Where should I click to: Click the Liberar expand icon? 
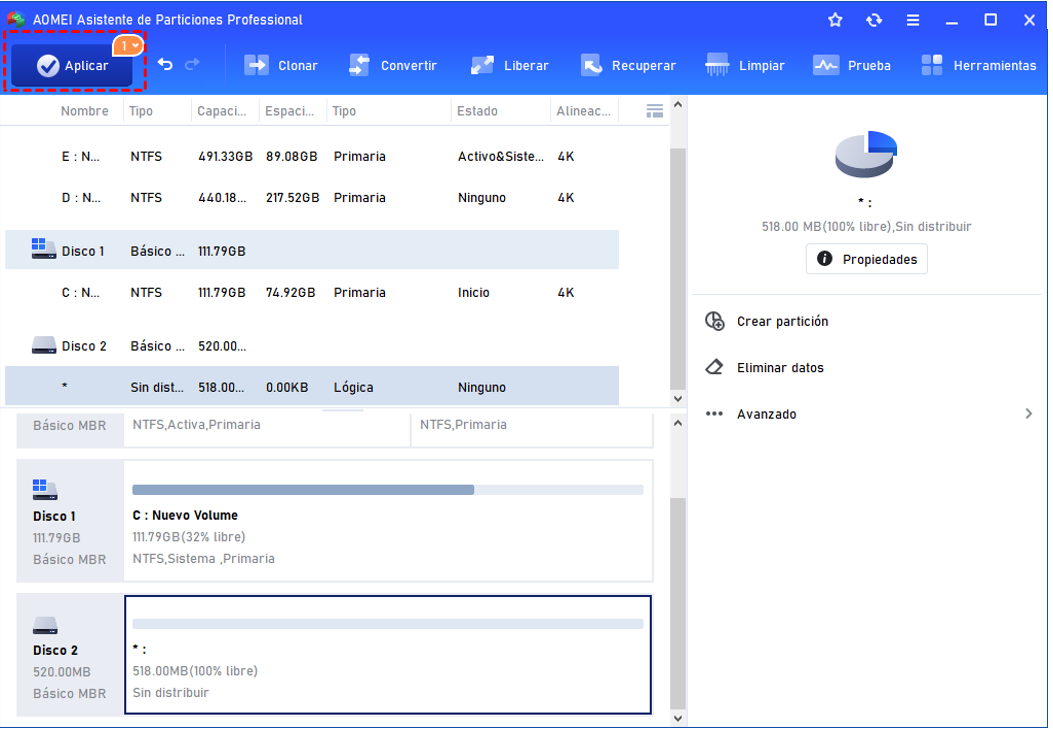[482, 65]
